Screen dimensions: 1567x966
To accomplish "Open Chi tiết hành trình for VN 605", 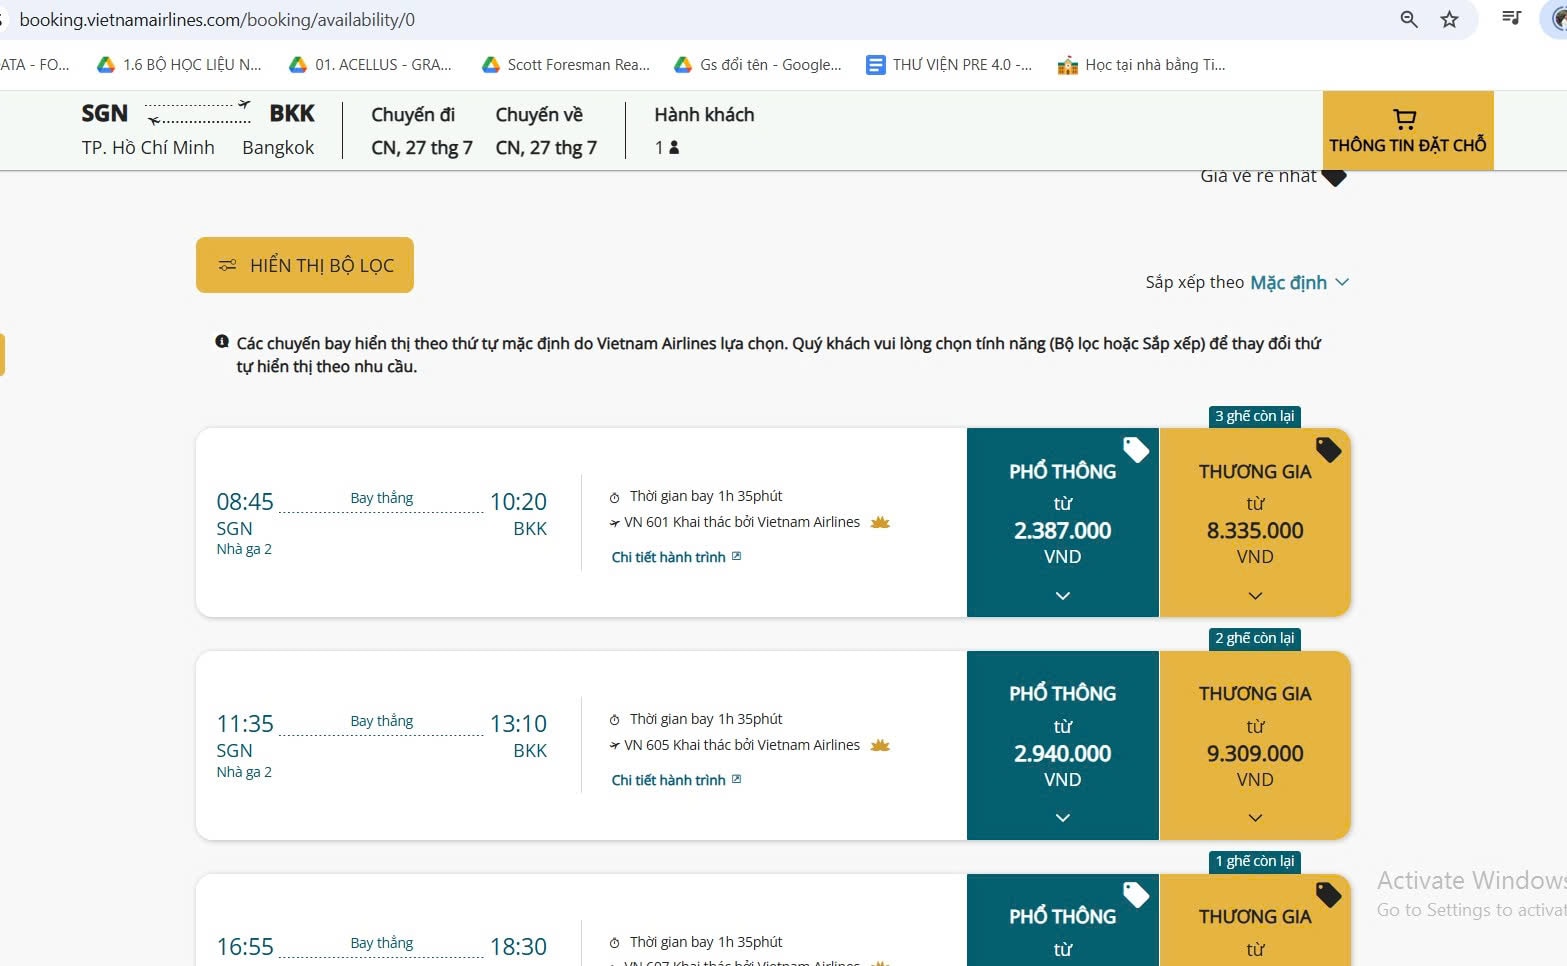I will click(x=676, y=780).
